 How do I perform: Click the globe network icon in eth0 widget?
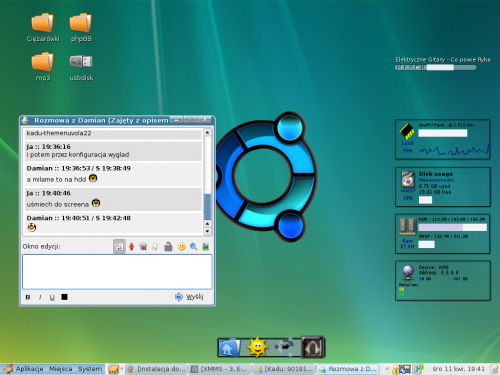[x=408, y=272]
